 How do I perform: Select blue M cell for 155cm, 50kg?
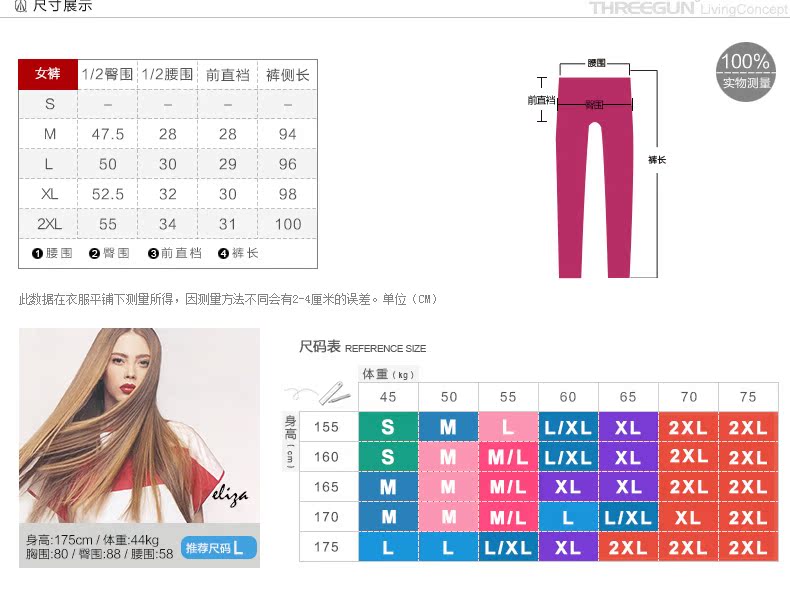448,427
